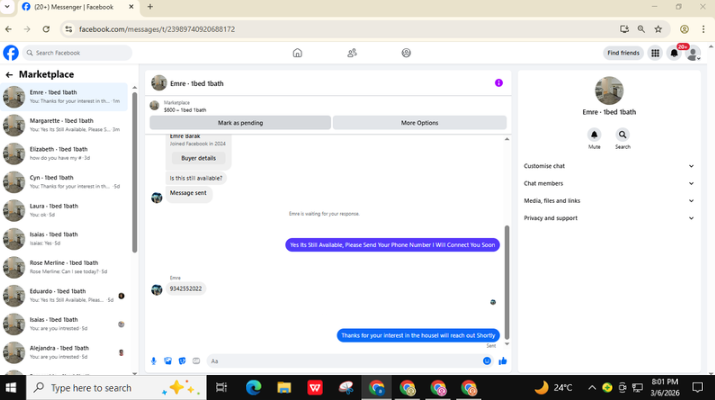Open Laura 1bed 1bath conversation
This screenshot has height=400, width=715.
click(x=65, y=210)
